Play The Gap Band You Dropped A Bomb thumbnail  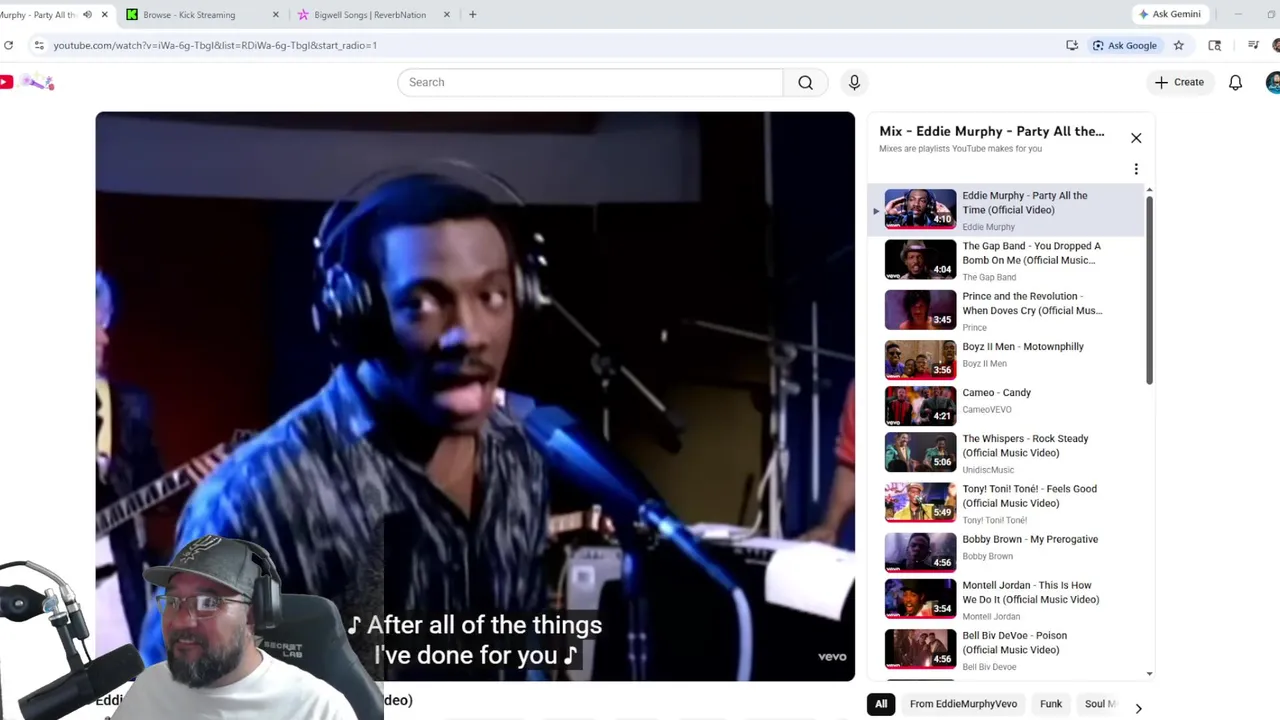tap(920, 259)
